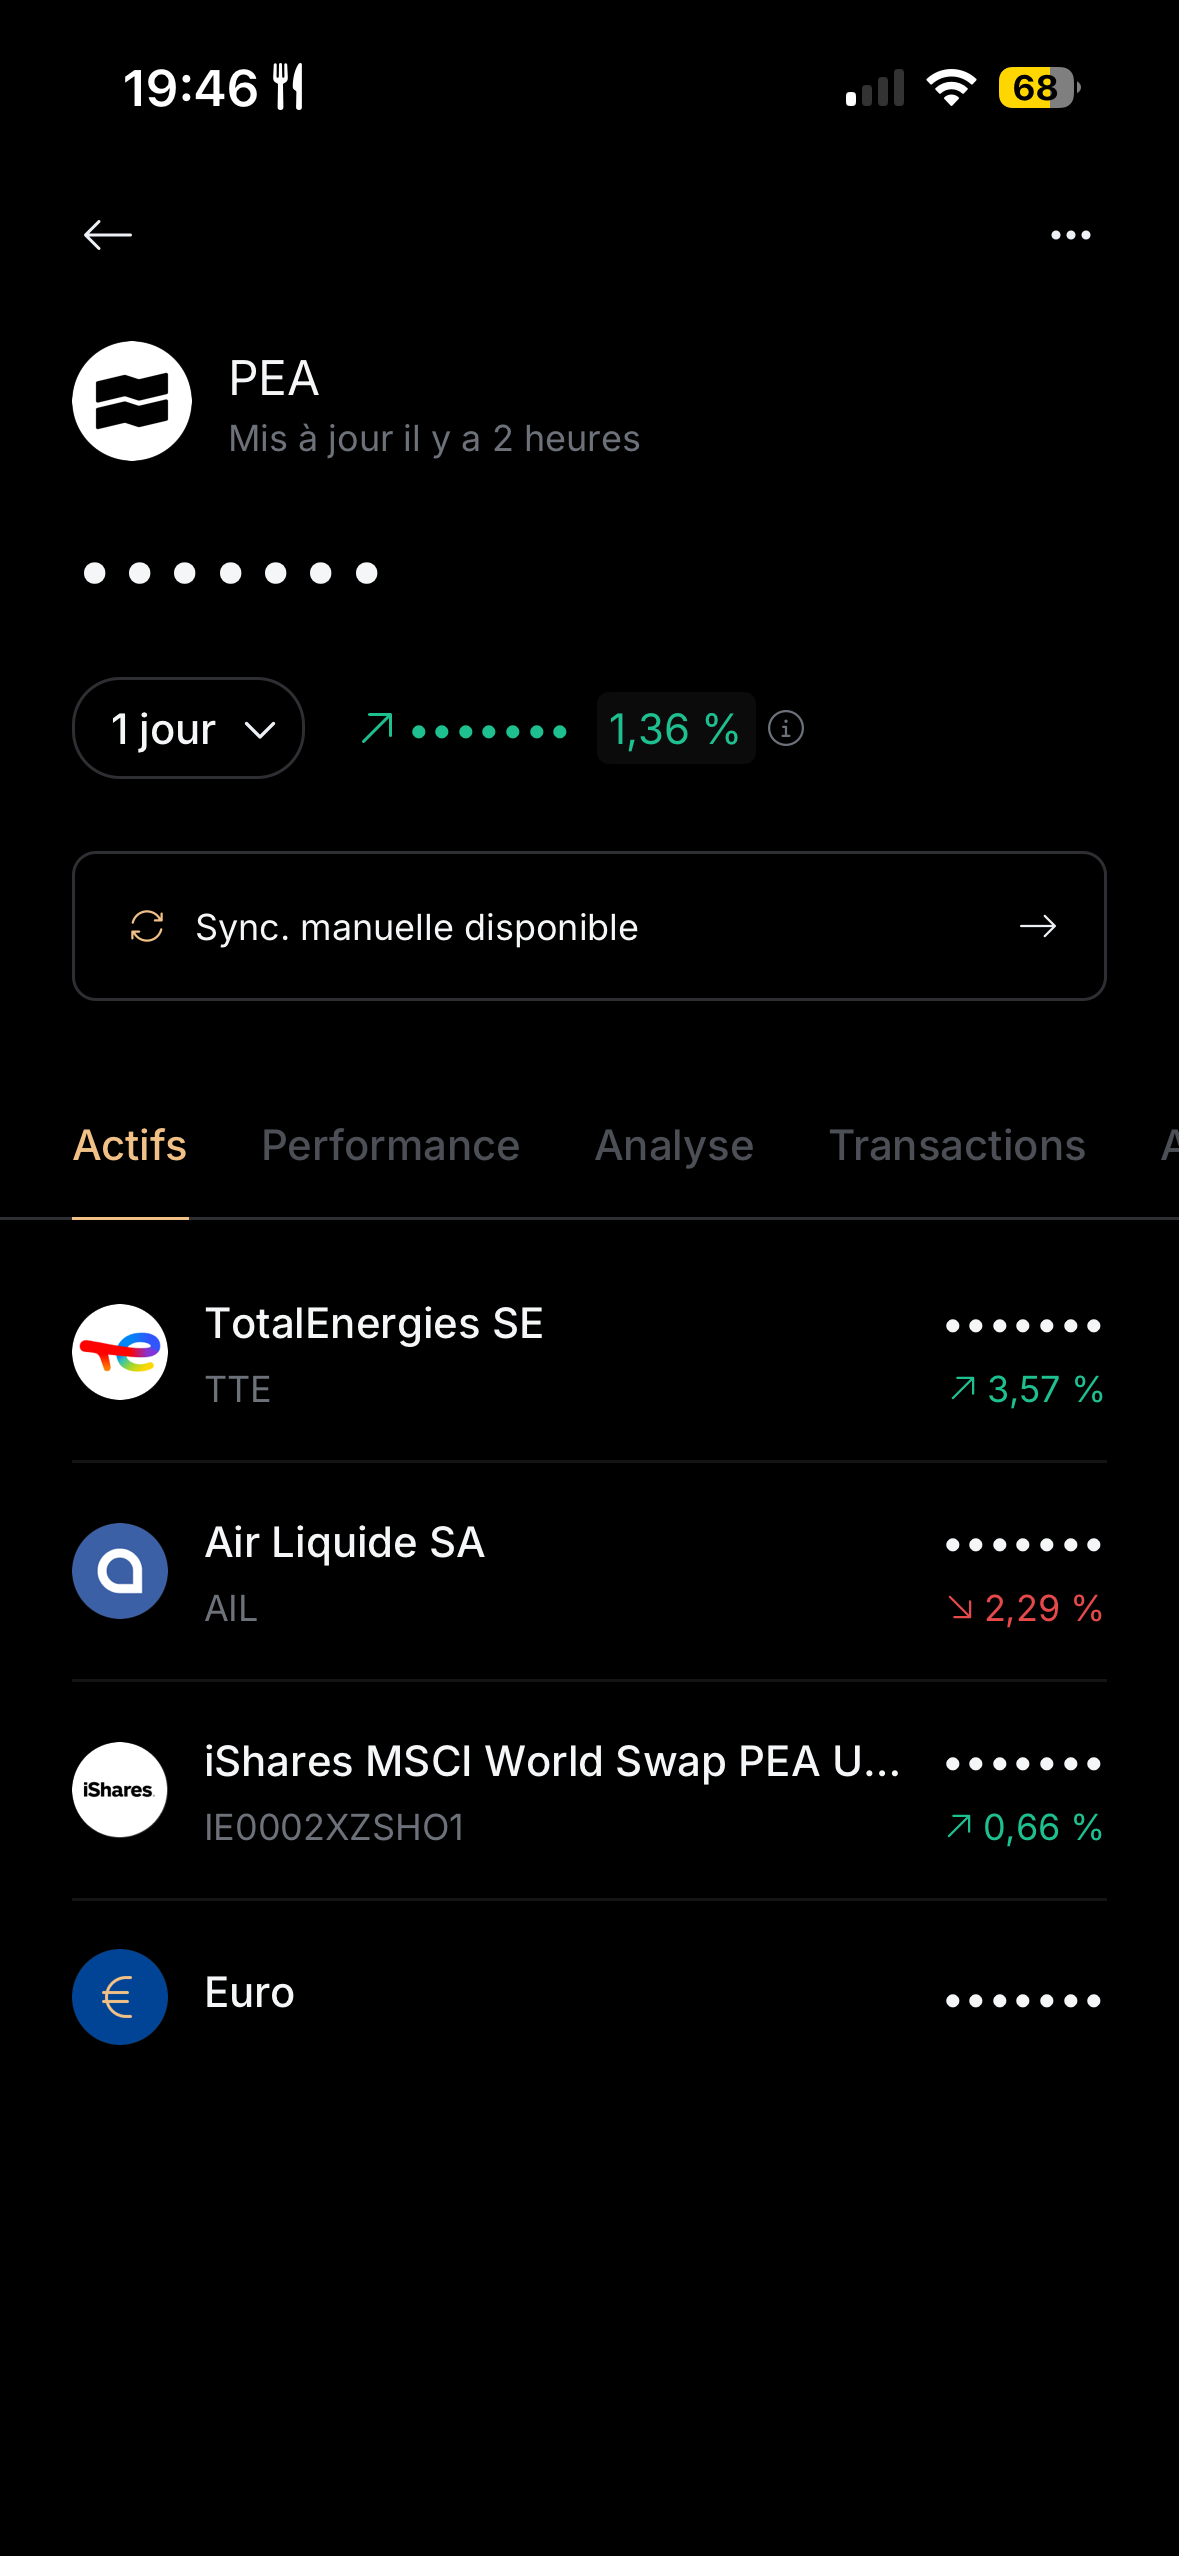Tap the Euro currency icon
Screen dimensions: 1179x2556
coord(120,1997)
